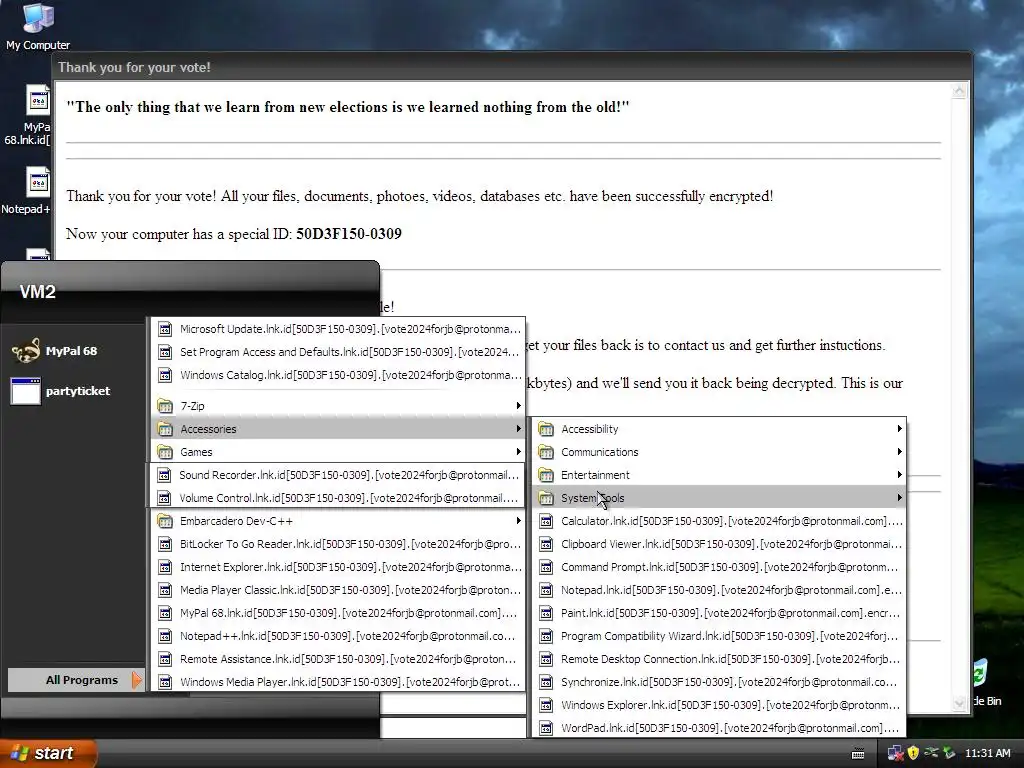1024x768 pixels.
Task: Expand the Communications submenu arrow
Action: tap(899, 451)
